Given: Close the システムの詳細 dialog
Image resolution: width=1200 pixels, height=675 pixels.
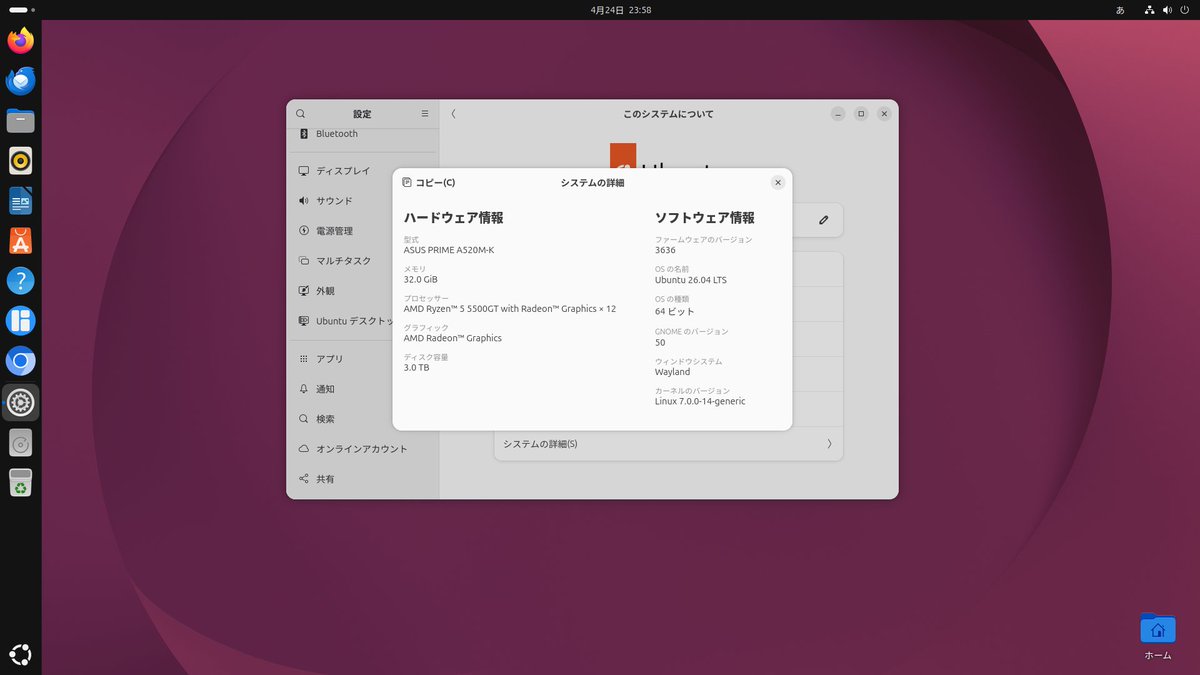Looking at the screenshot, I should [778, 183].
